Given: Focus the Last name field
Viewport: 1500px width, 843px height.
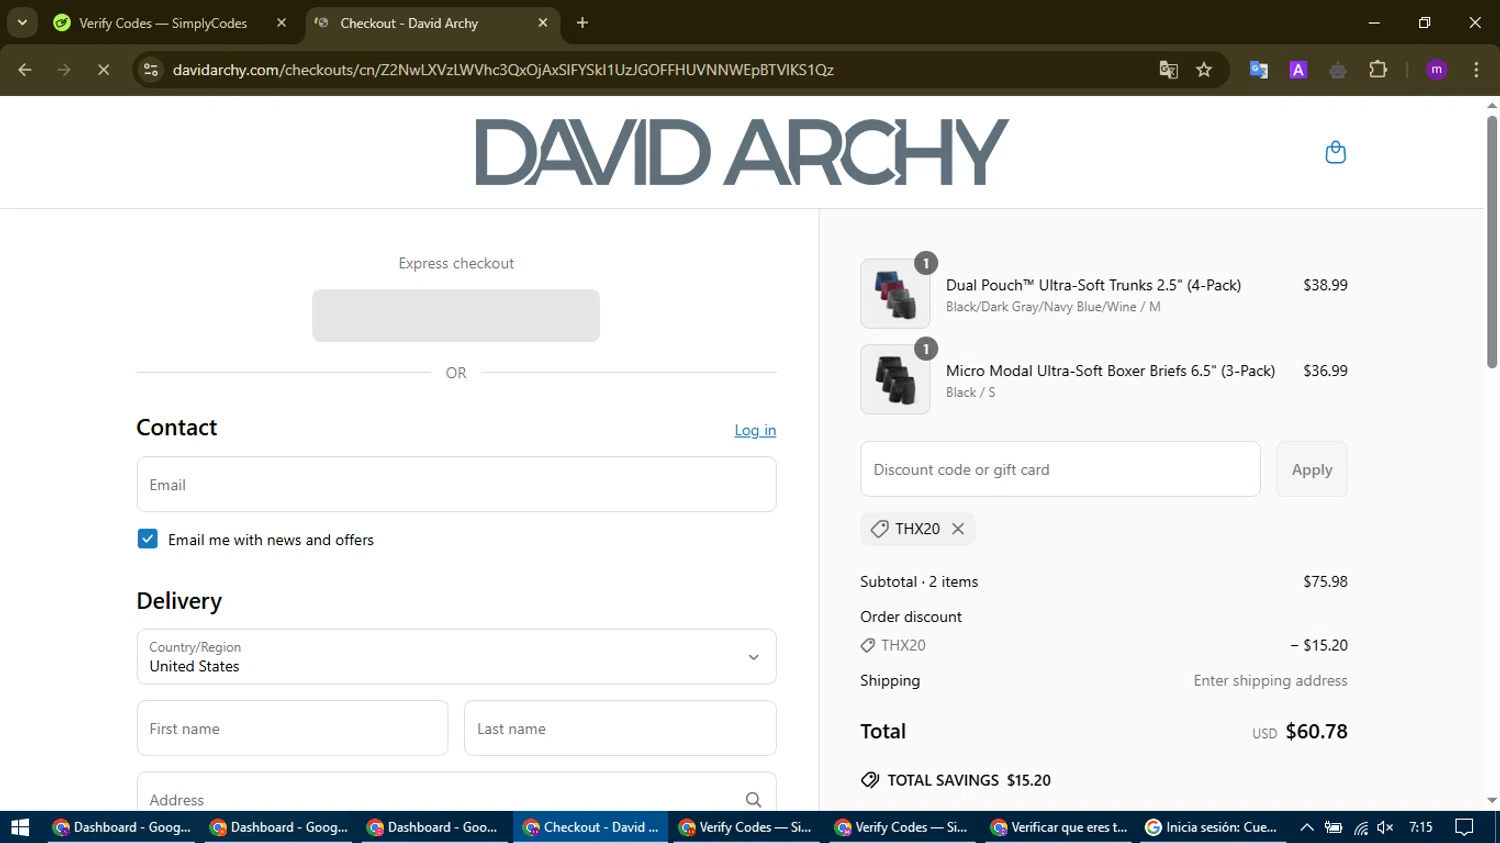Looking at the screenshot, I should pyautogui.click(x=620, y=728).
